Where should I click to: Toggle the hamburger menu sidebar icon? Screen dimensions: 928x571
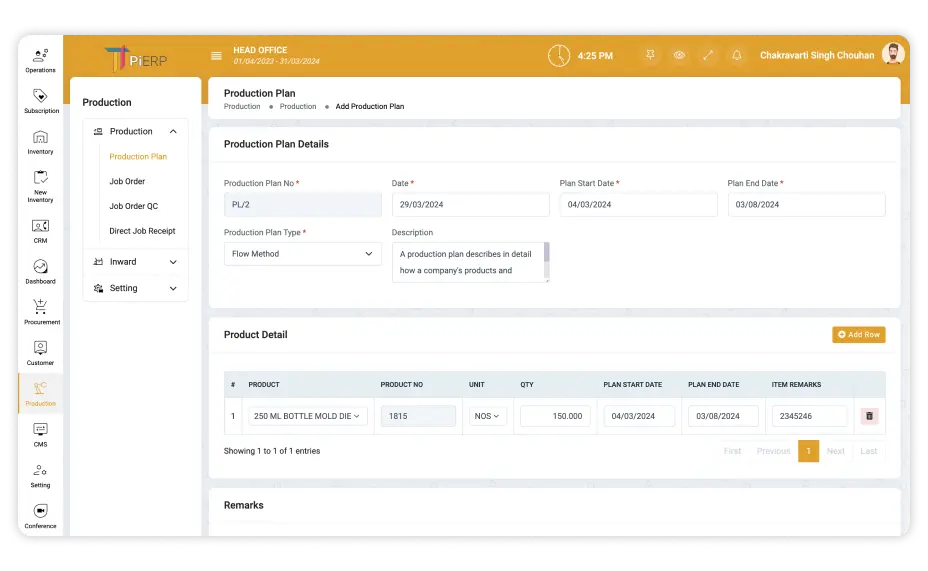pos(216,56)
